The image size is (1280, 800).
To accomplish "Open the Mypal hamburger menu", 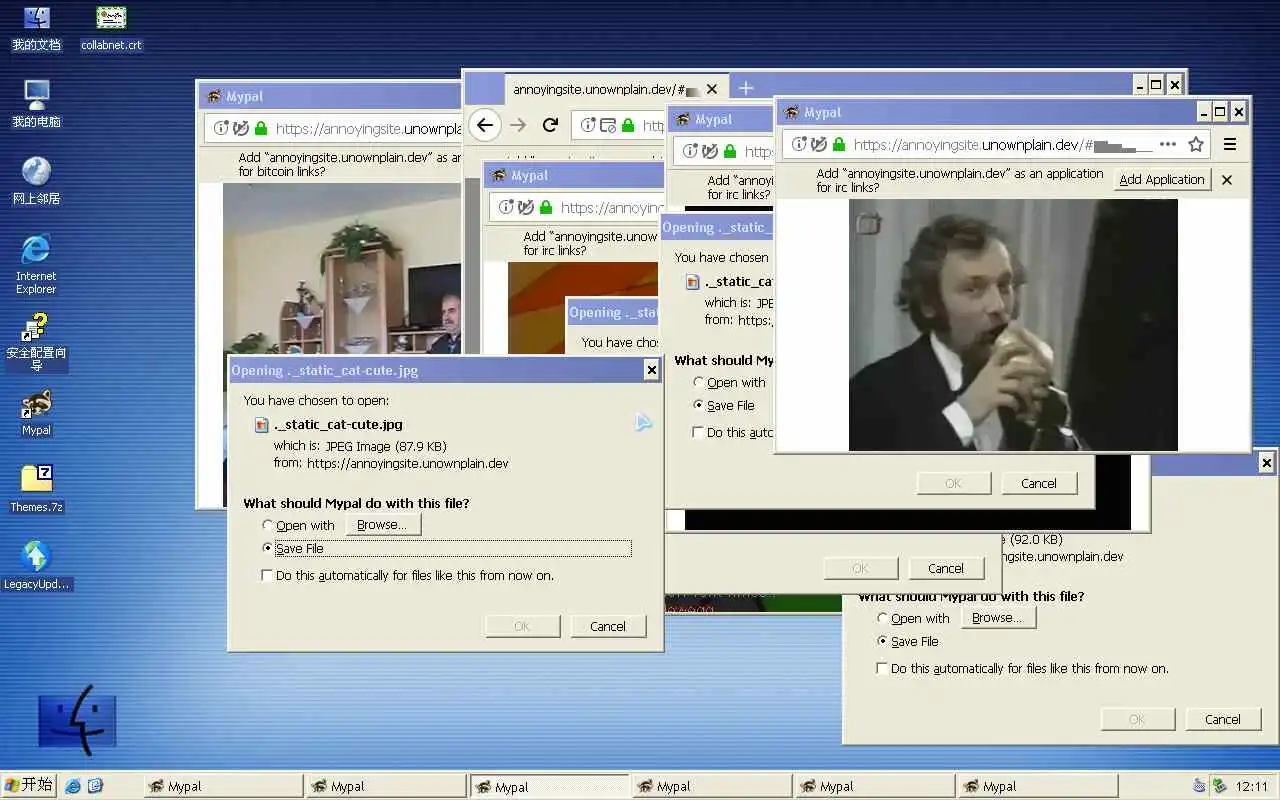I will coord(1231,145).
